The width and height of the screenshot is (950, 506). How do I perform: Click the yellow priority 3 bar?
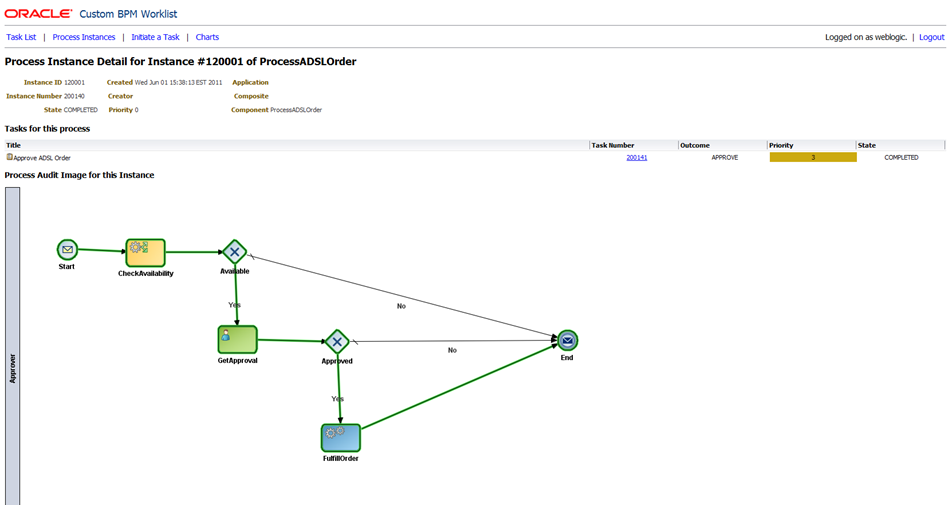point(812,157)
